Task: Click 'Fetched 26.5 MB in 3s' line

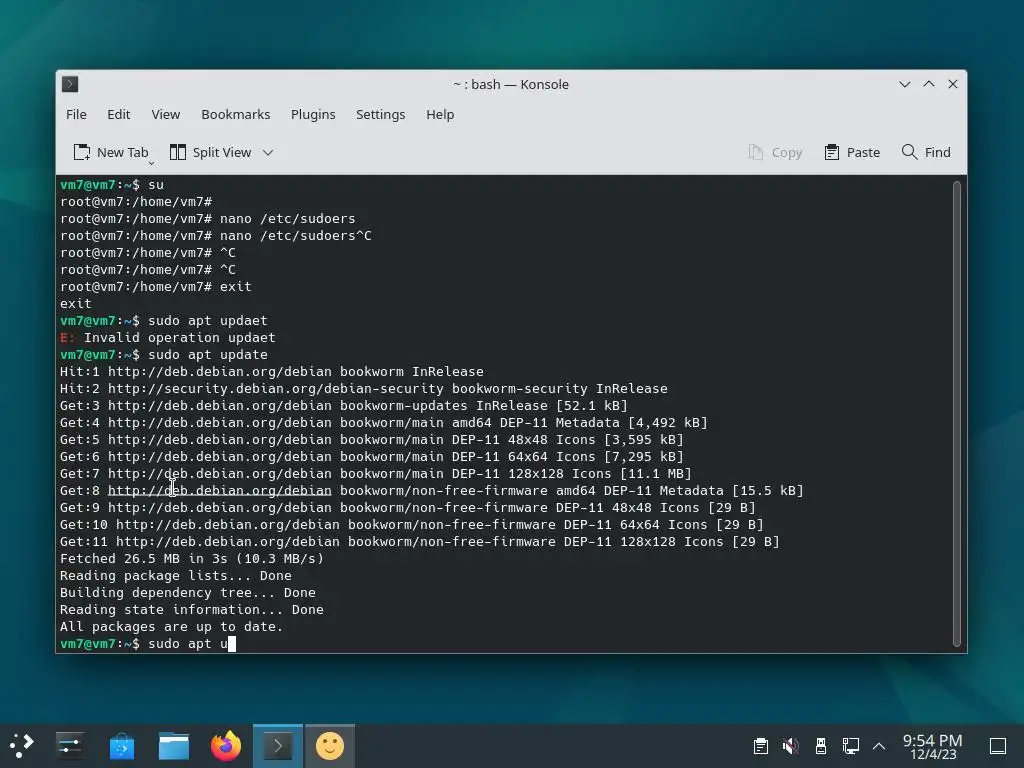Action: click(x=192, y=558)
